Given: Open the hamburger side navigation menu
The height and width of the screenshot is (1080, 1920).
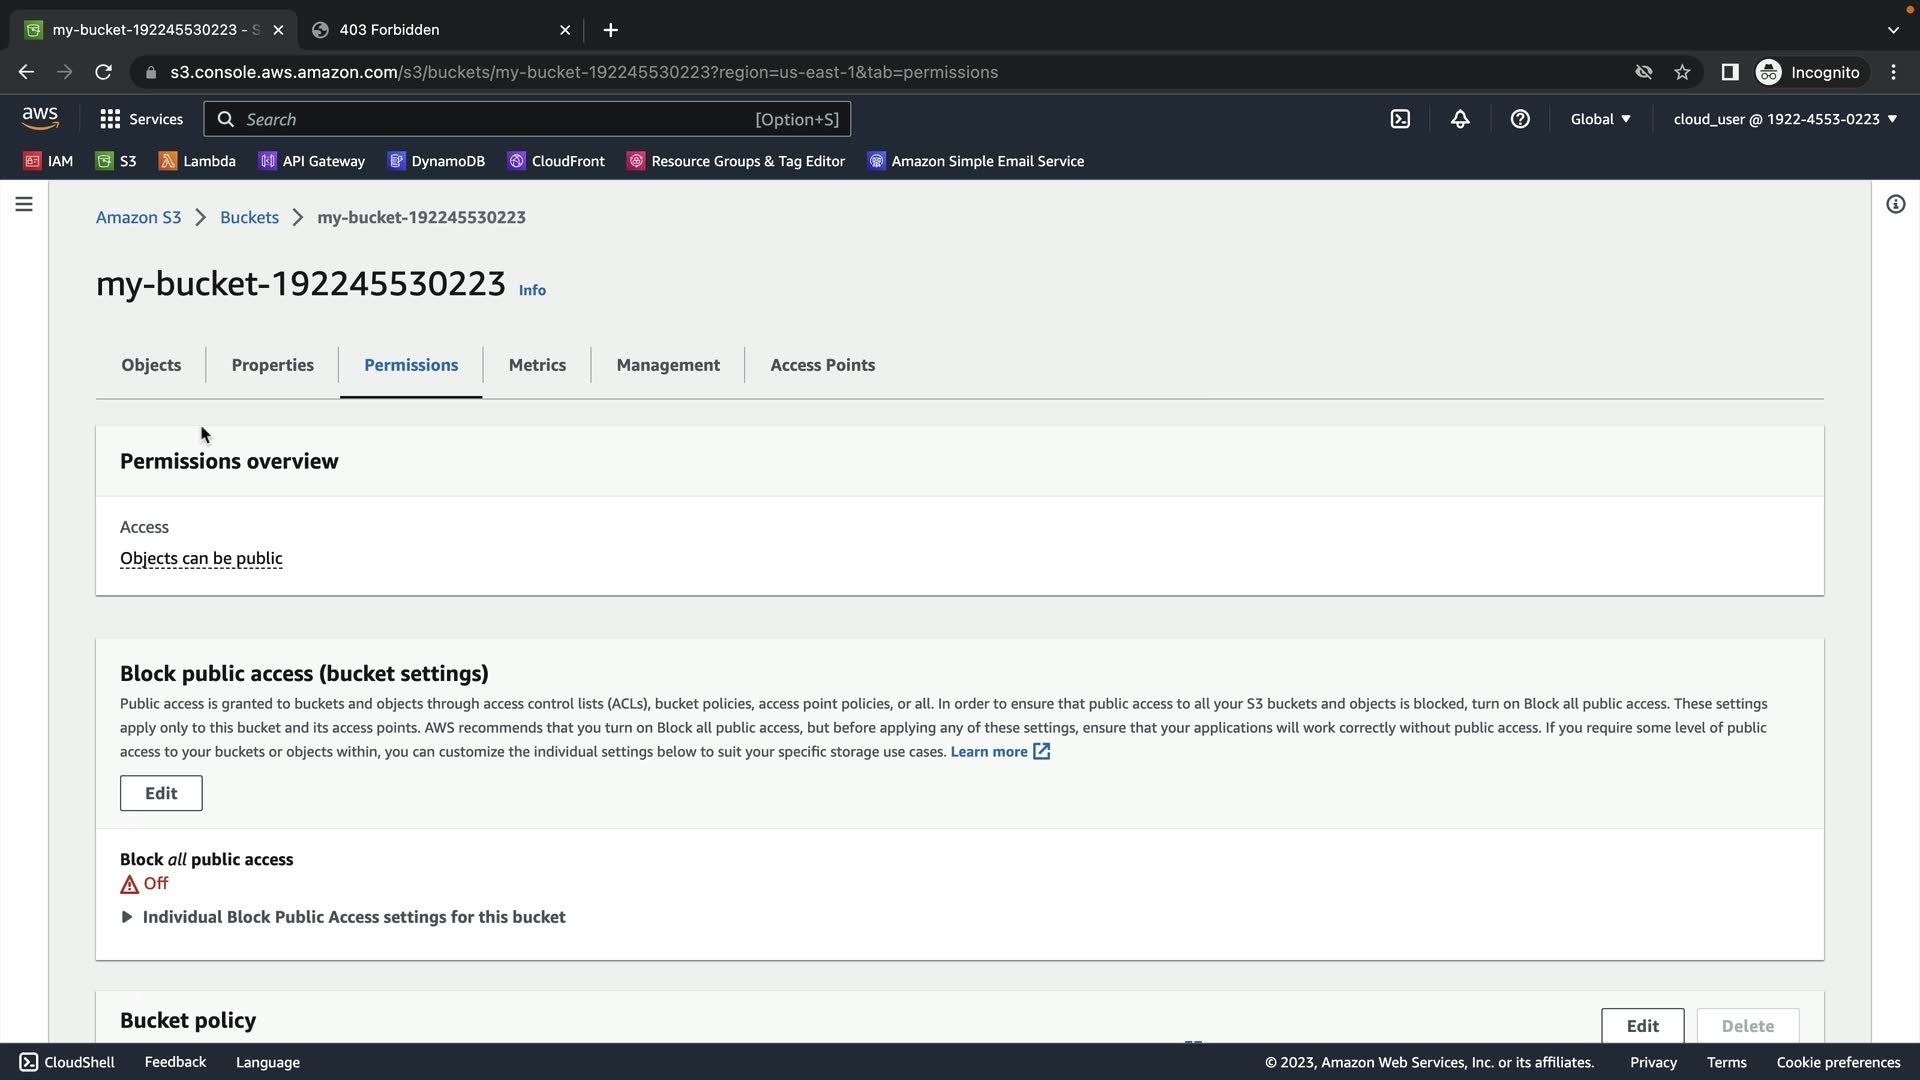Looking at the screenshot, I should (24, 204).
